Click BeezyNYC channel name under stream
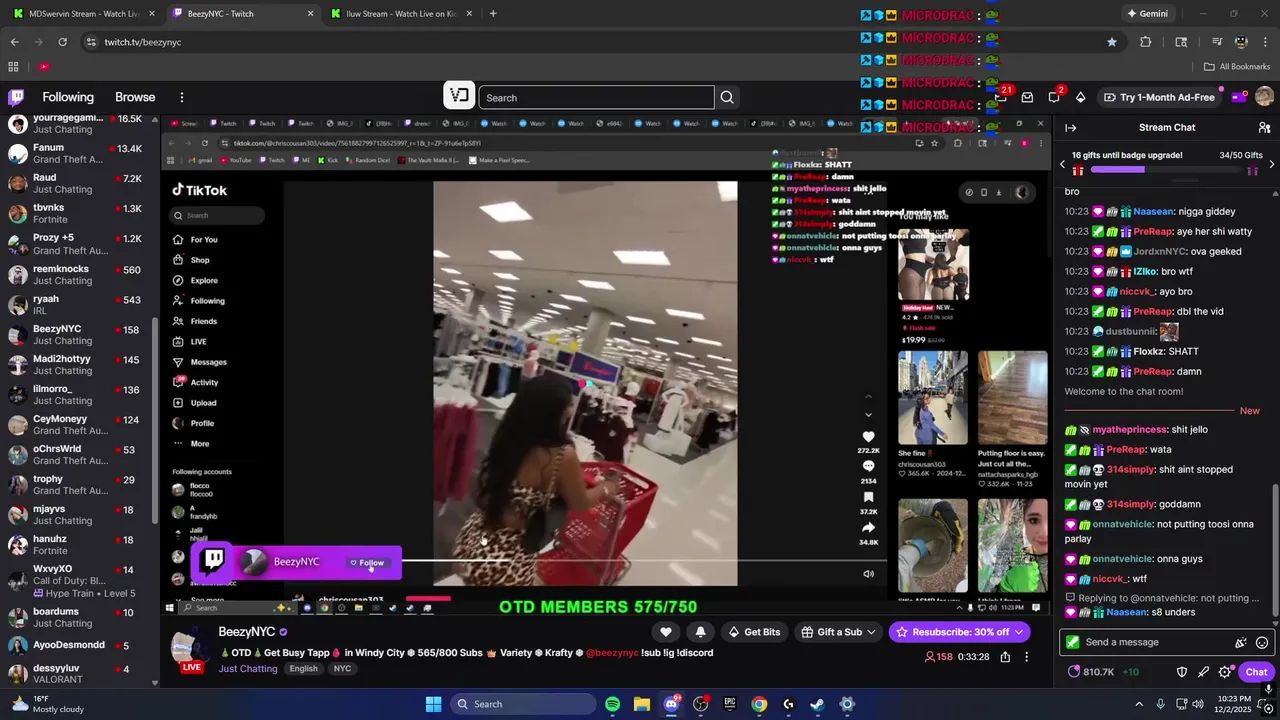 coord(246,632)
